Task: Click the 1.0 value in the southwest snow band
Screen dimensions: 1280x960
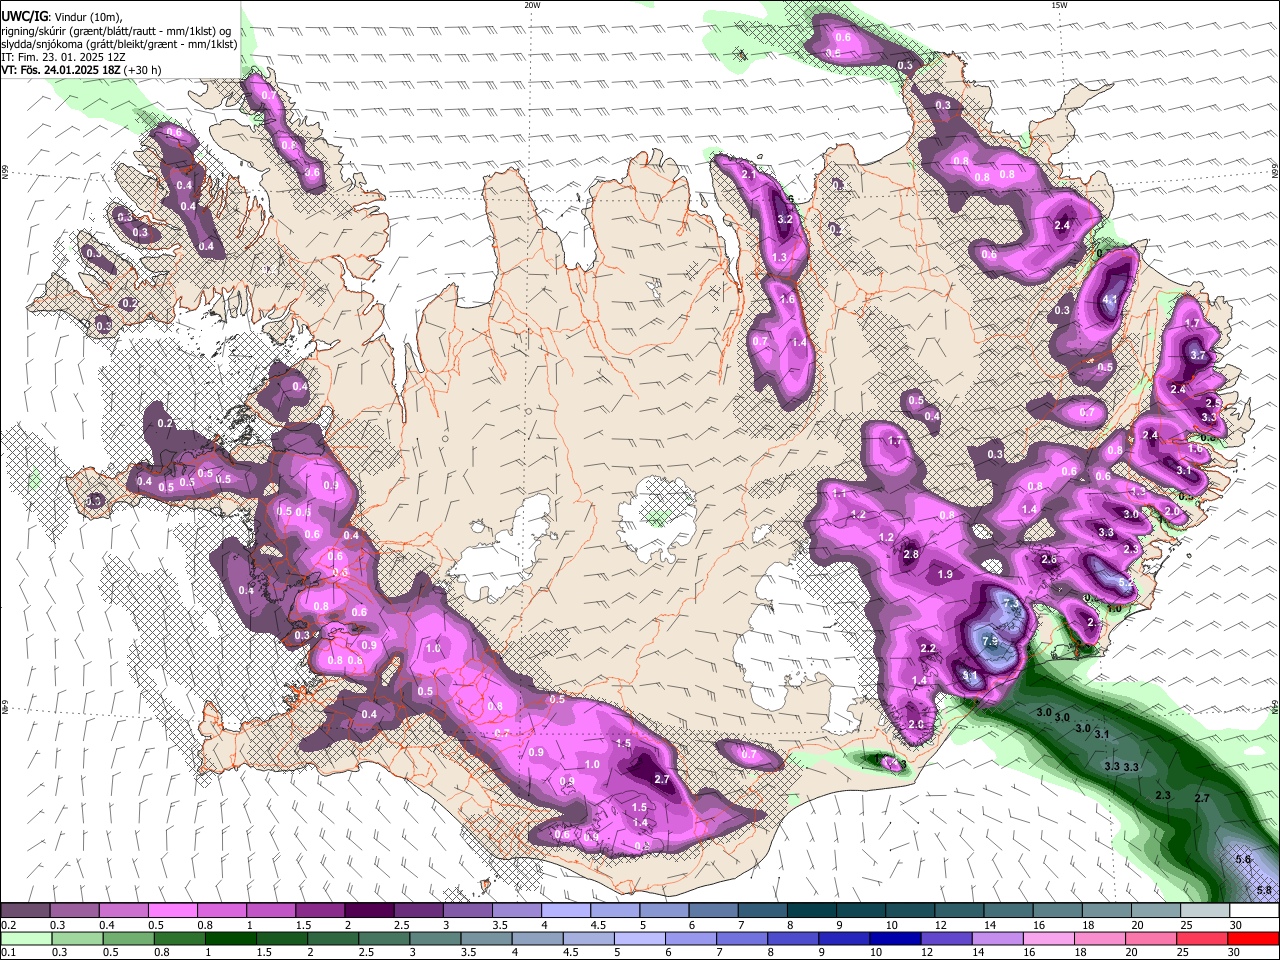Action: (433, 649)
